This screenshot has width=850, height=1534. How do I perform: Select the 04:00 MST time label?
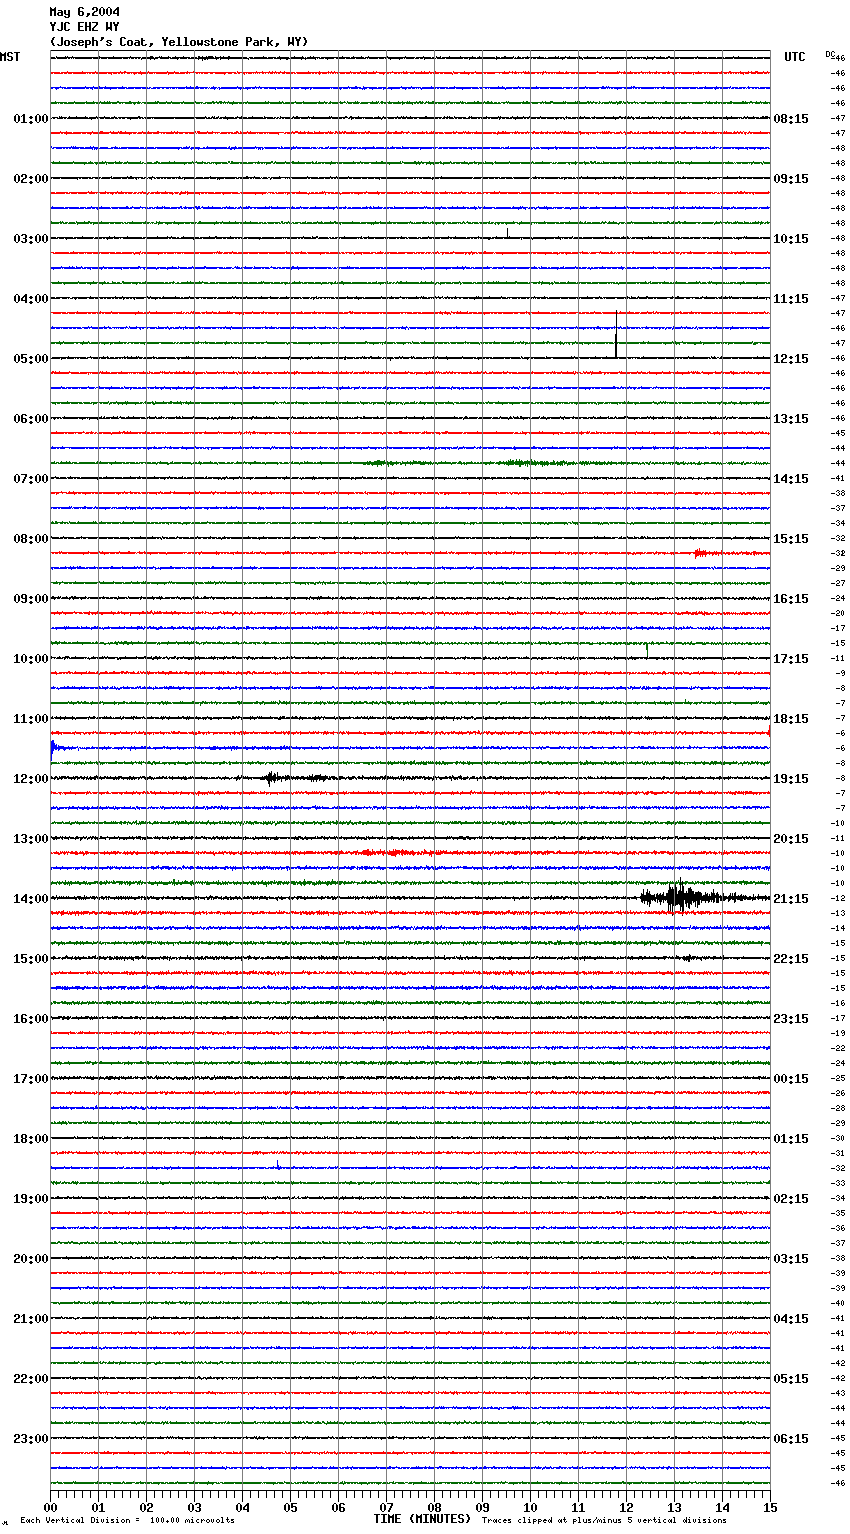click(x=31, y=299)
